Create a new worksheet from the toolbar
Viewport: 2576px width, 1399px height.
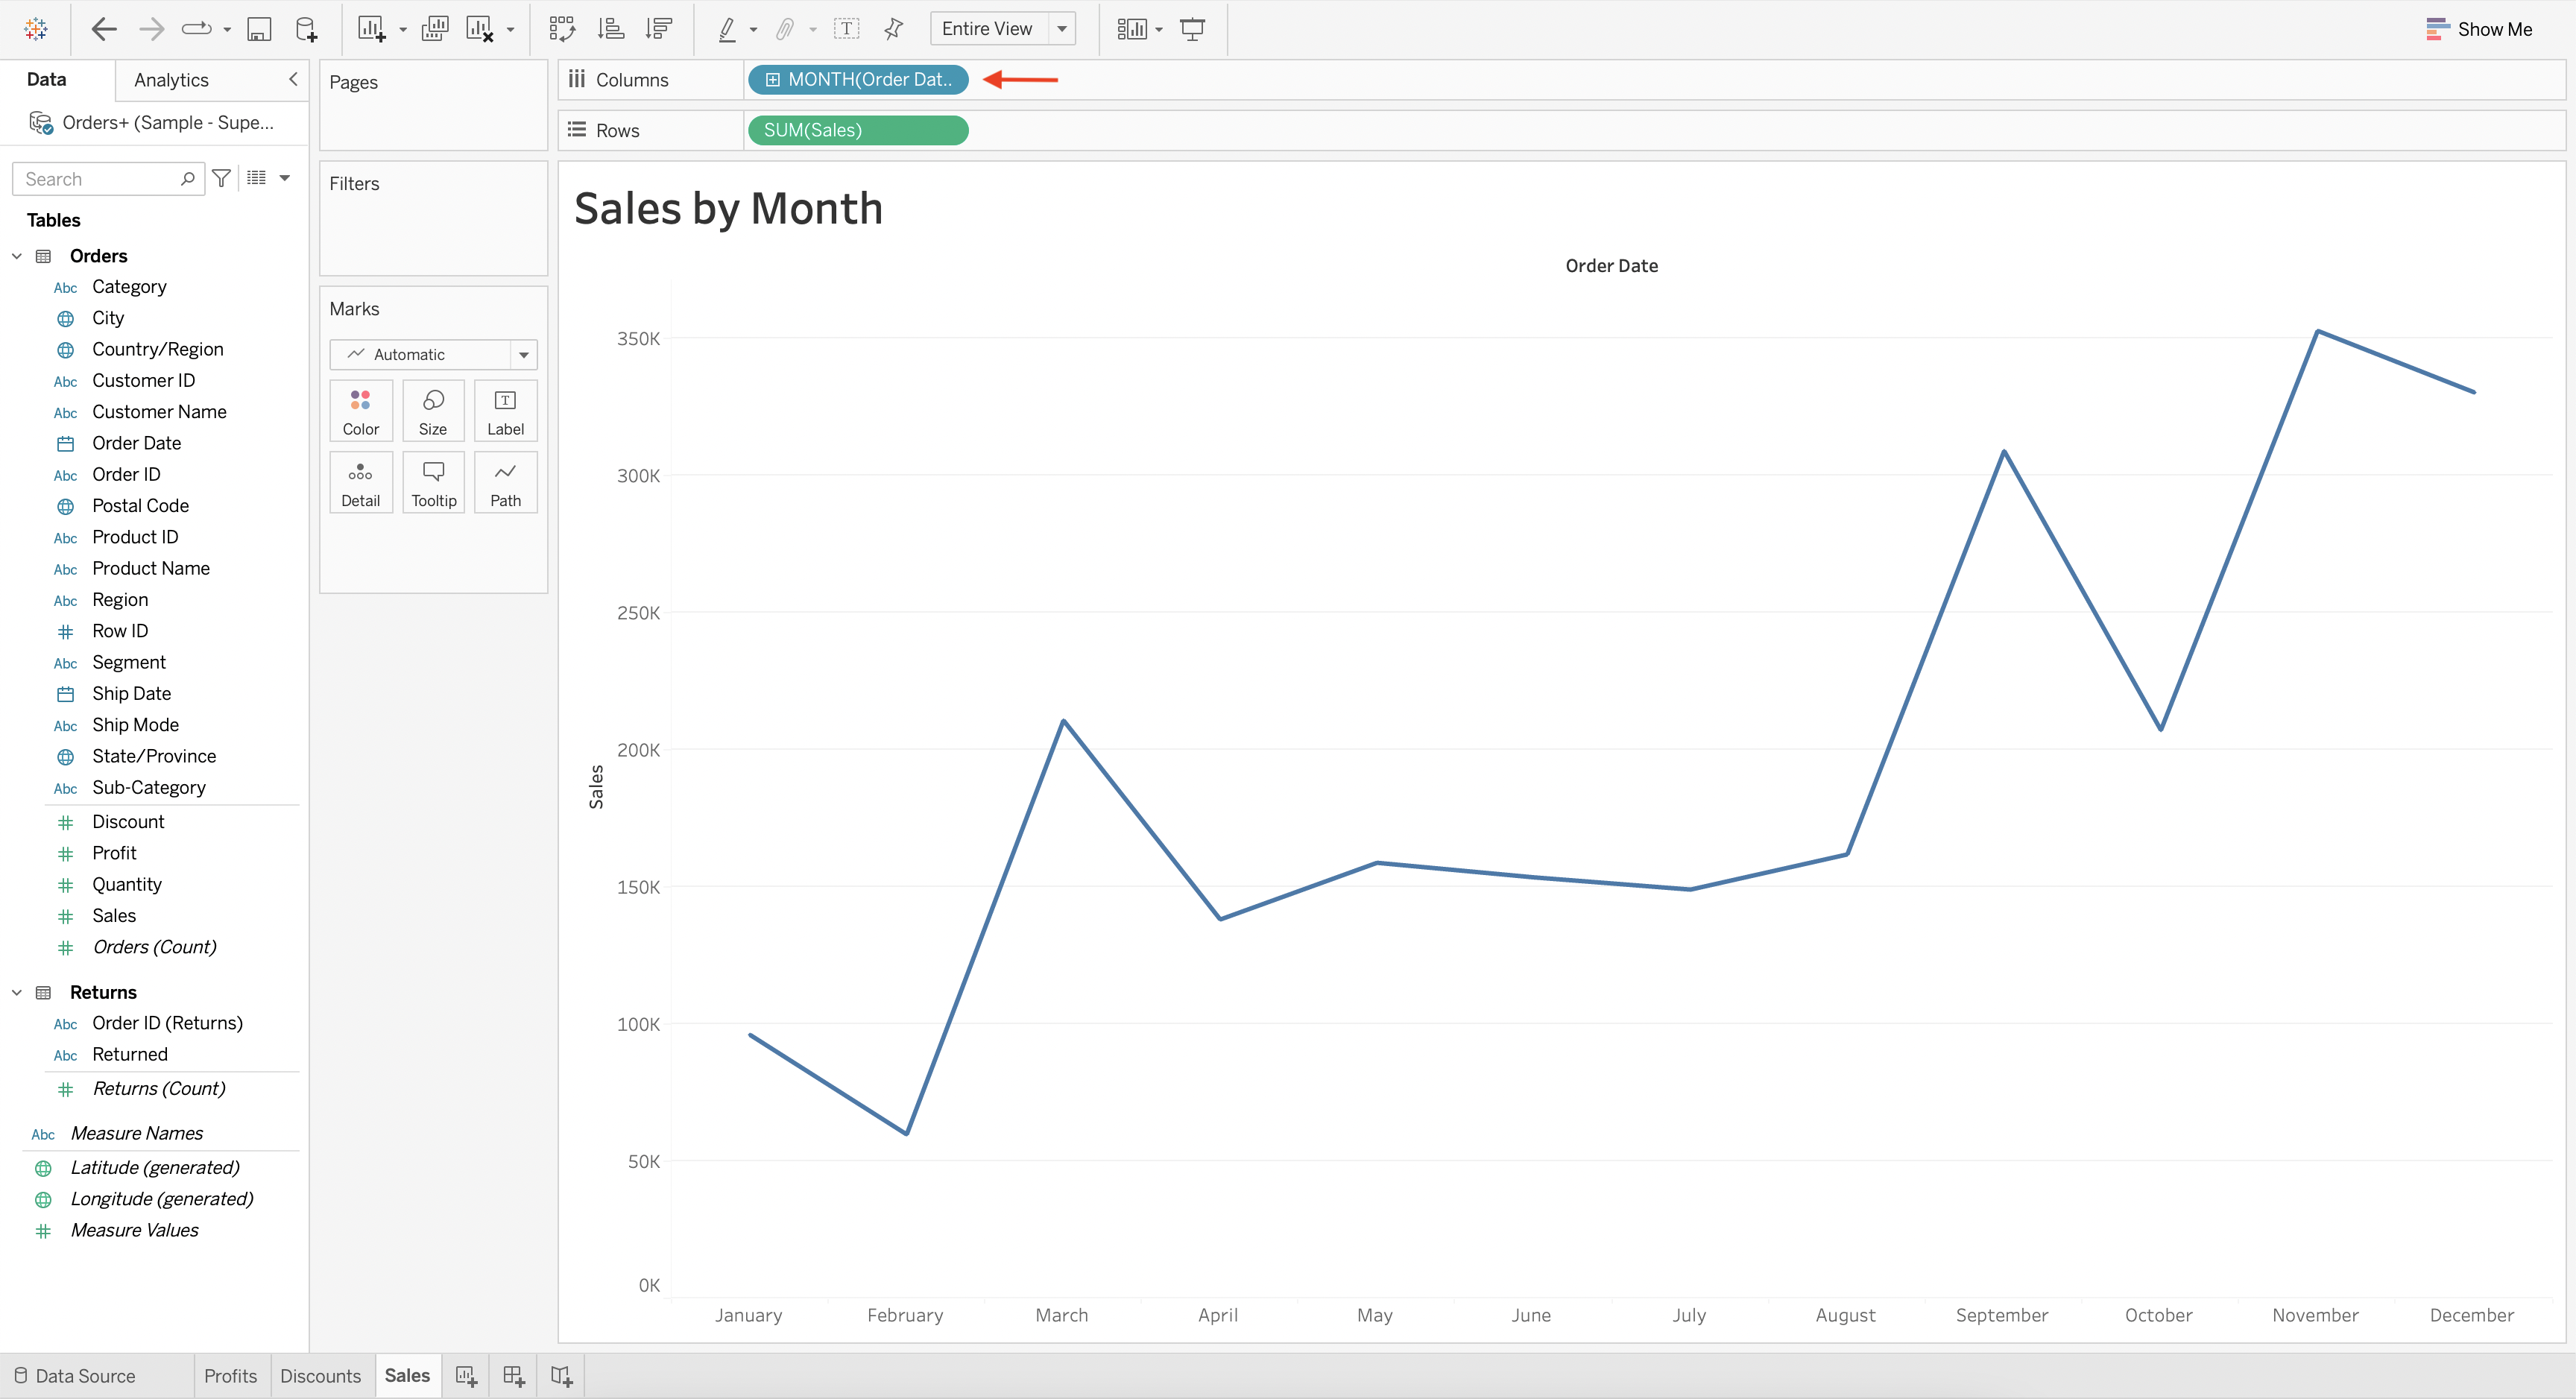click(371, 28)
